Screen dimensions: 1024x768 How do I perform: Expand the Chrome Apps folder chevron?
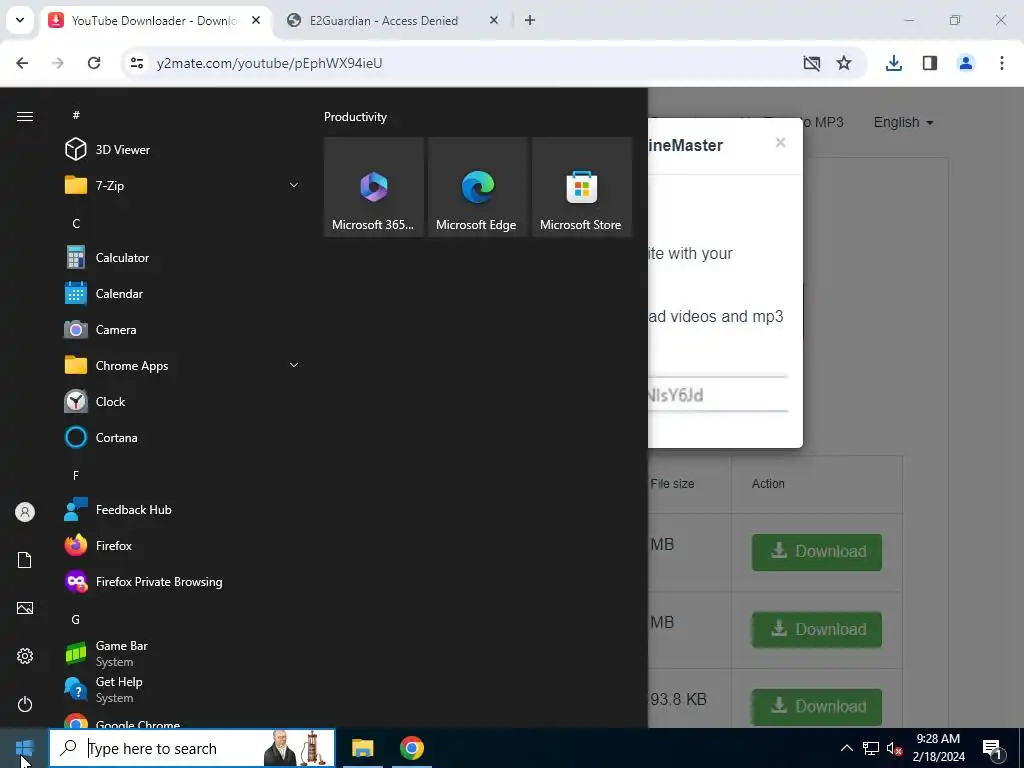pyautogui.click(x=294, y=365)
